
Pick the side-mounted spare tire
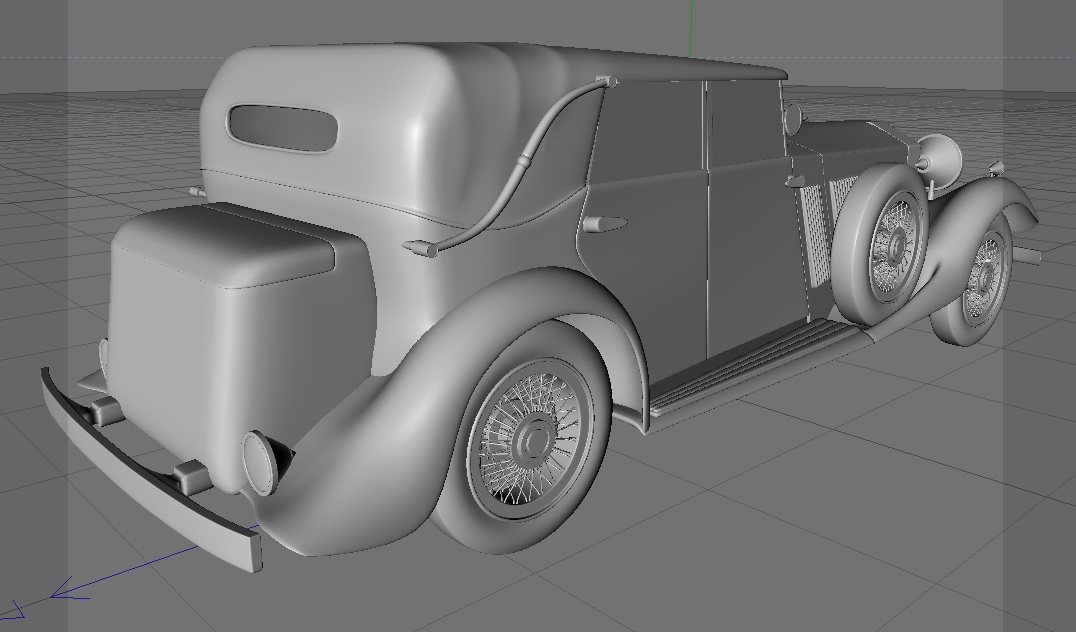tap(880, 244)
